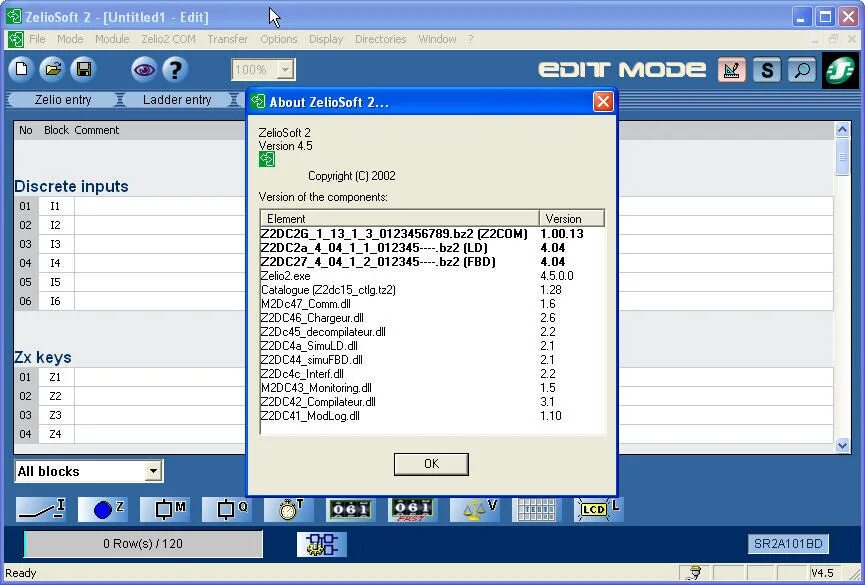
Task: Select the M2DC43_Monitoring.dll row
Action: click(x=432, y=388)
